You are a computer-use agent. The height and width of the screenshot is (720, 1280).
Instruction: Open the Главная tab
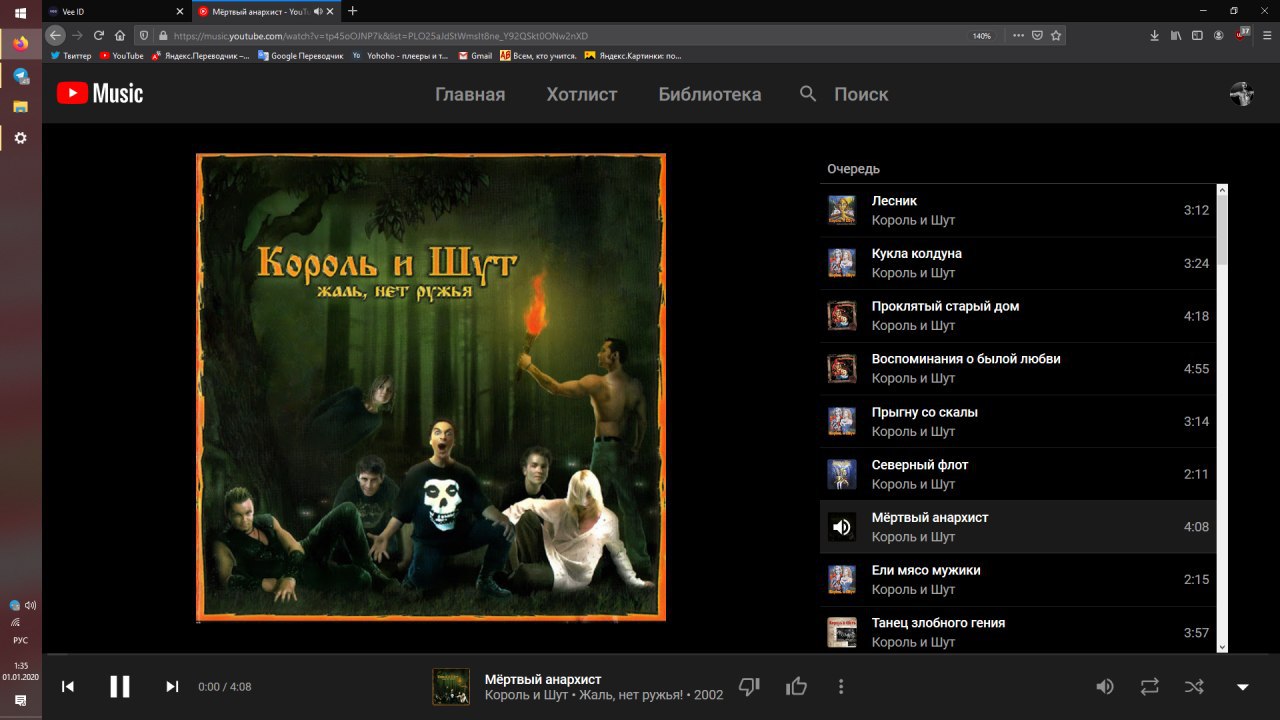click(470, 94)
